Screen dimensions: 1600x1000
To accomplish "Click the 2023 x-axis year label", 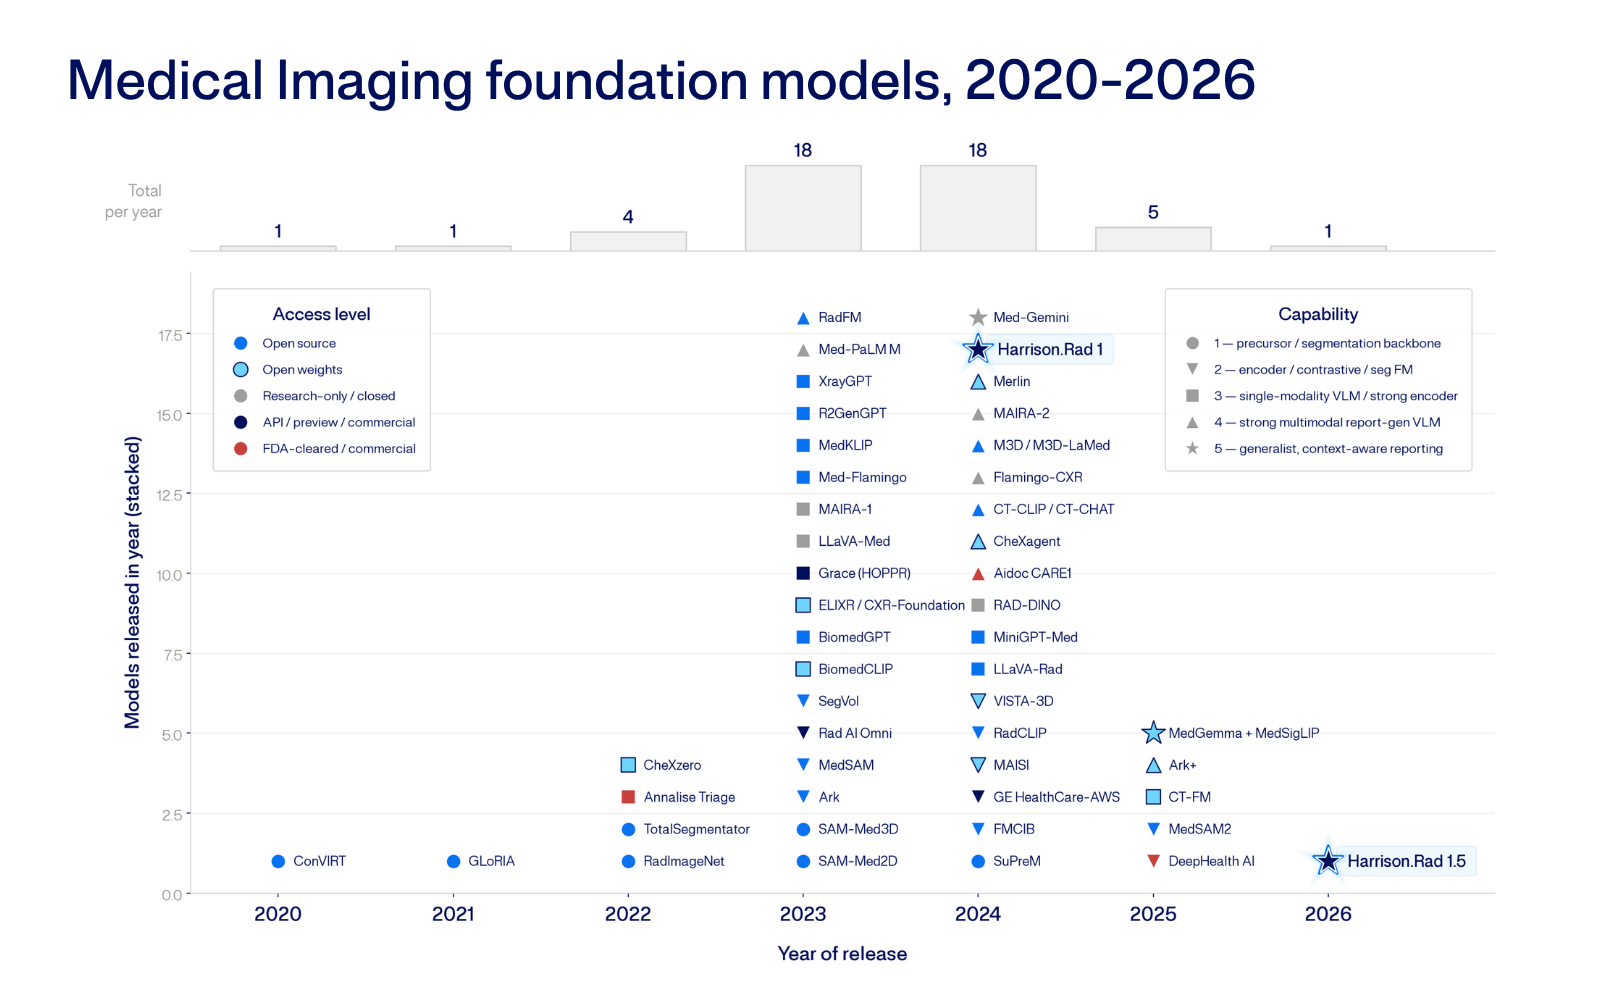I will [x=803, y=914].
